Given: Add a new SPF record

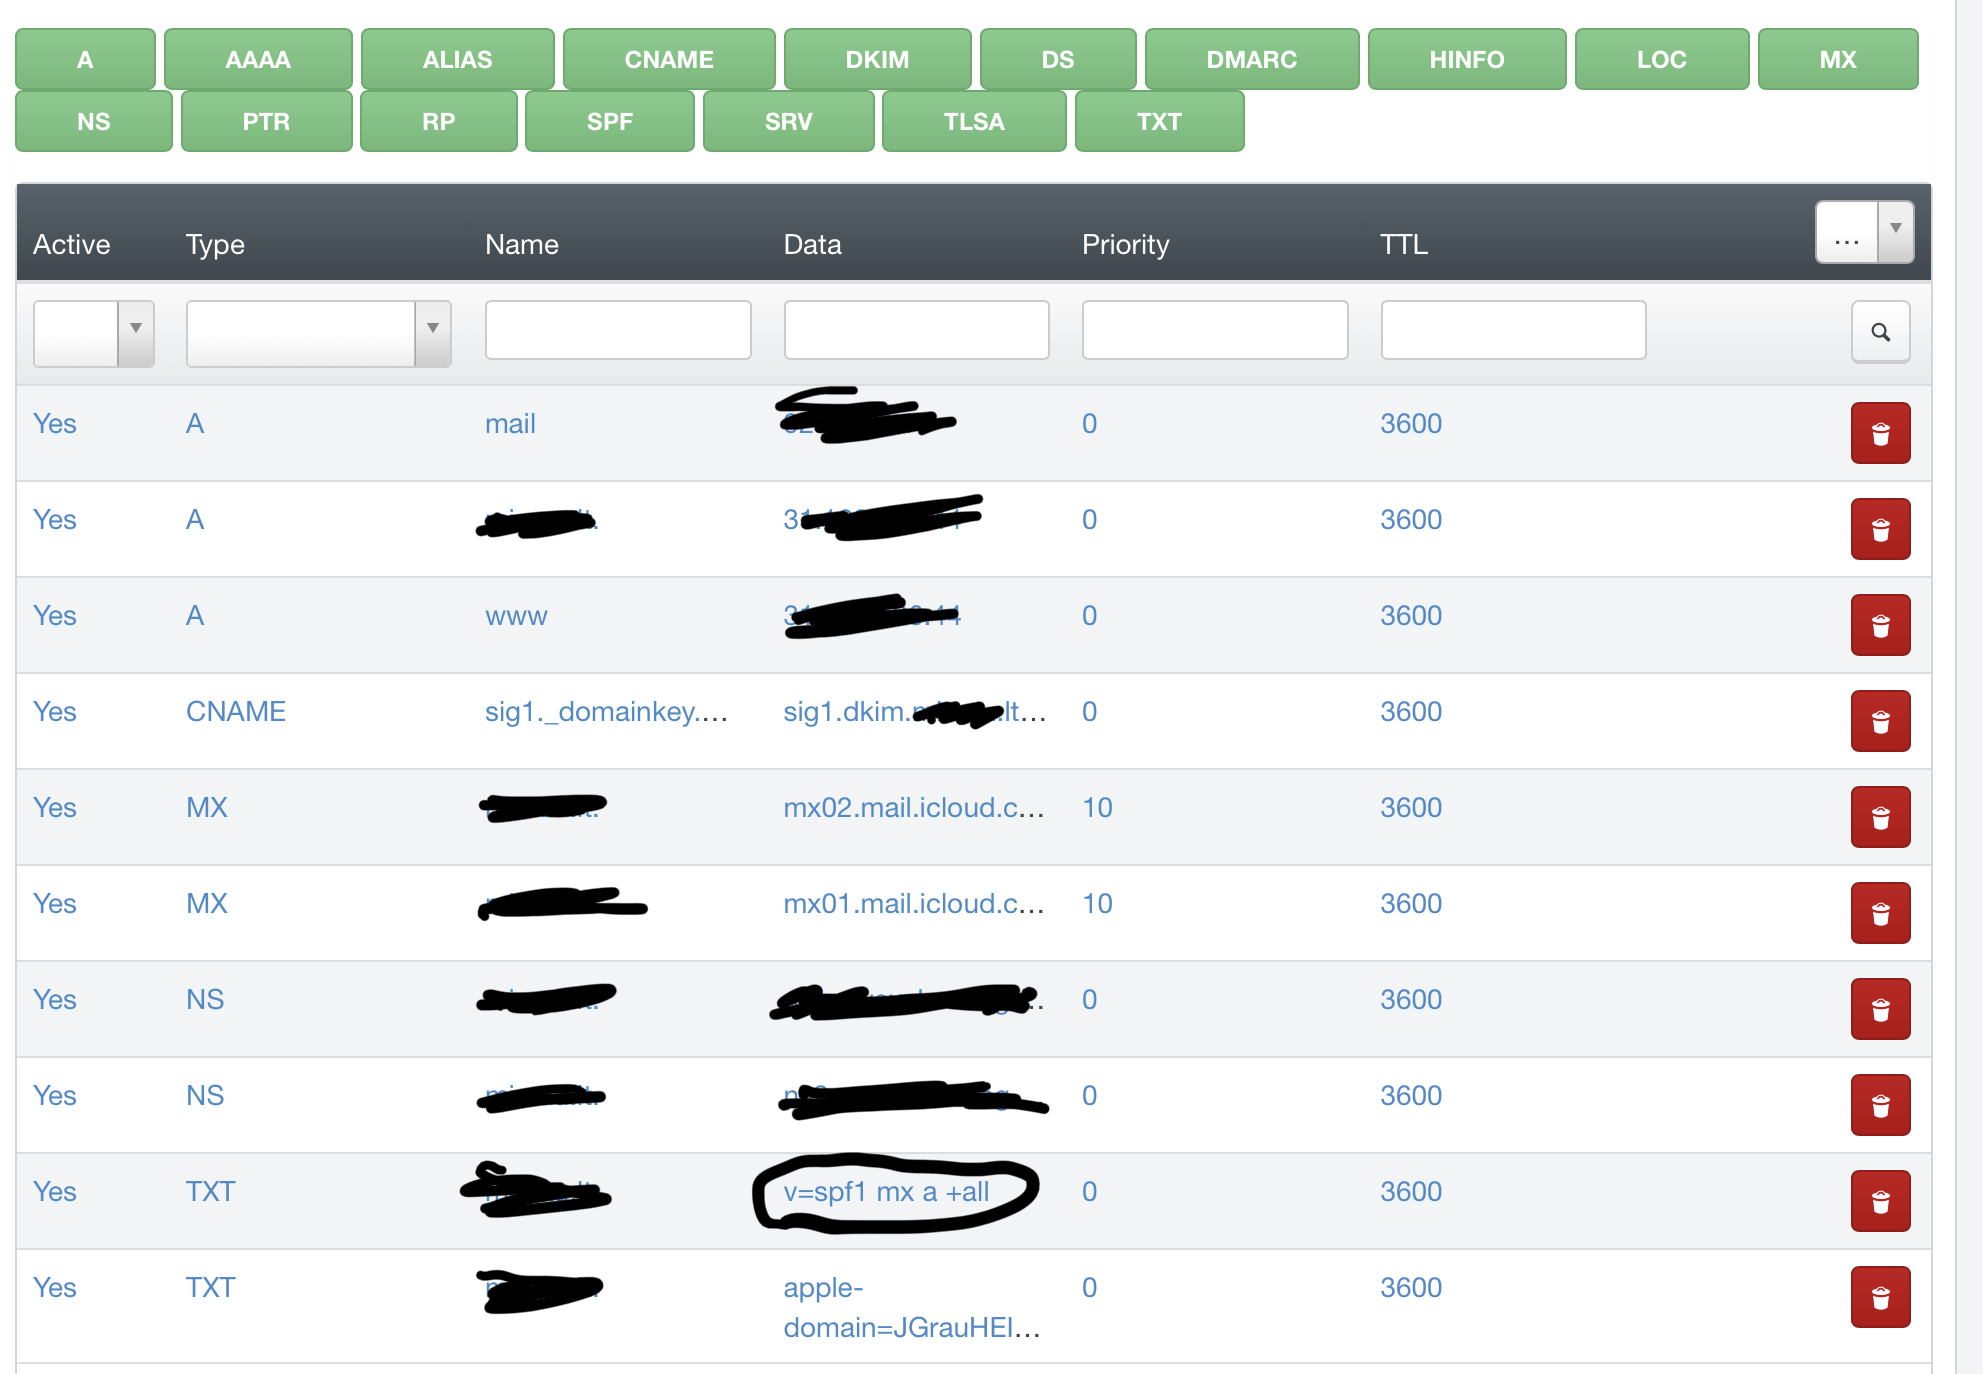Looking at the screenshot, I should tap(609, 122).
